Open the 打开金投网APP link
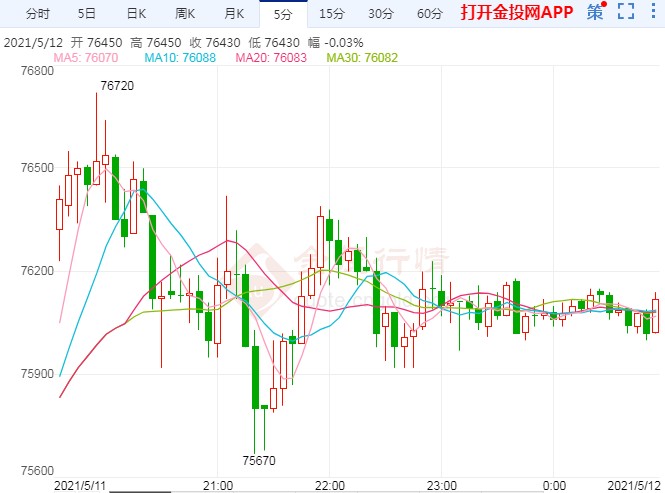The height and width of the screenshot is (493, 665). click(517, 14)
